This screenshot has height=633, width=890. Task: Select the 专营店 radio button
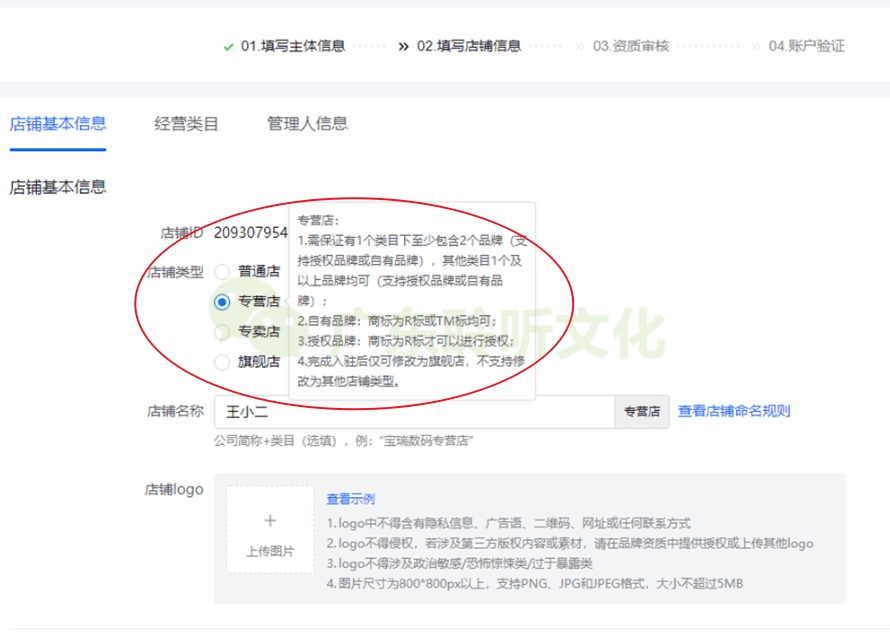[x=222, y=301]
